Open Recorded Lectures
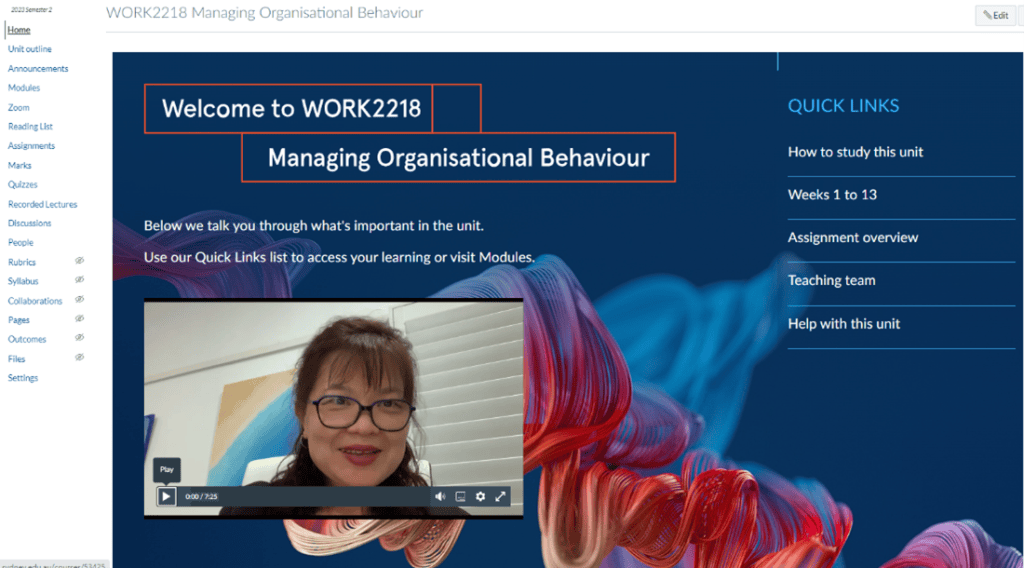1024x568 pixels. (42, 204)
